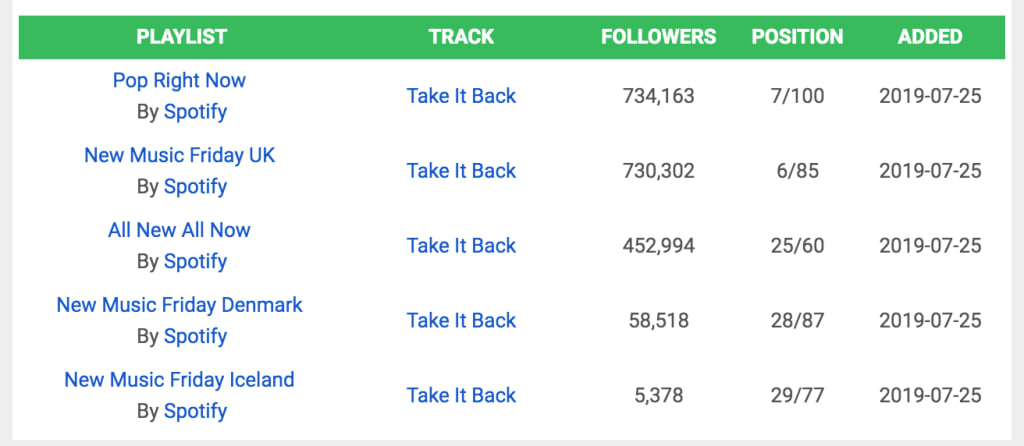Open the New Music Friday Iceland playlist
Image resolution: width=1024 pixels, height=446 pixels.
(179, 380)
